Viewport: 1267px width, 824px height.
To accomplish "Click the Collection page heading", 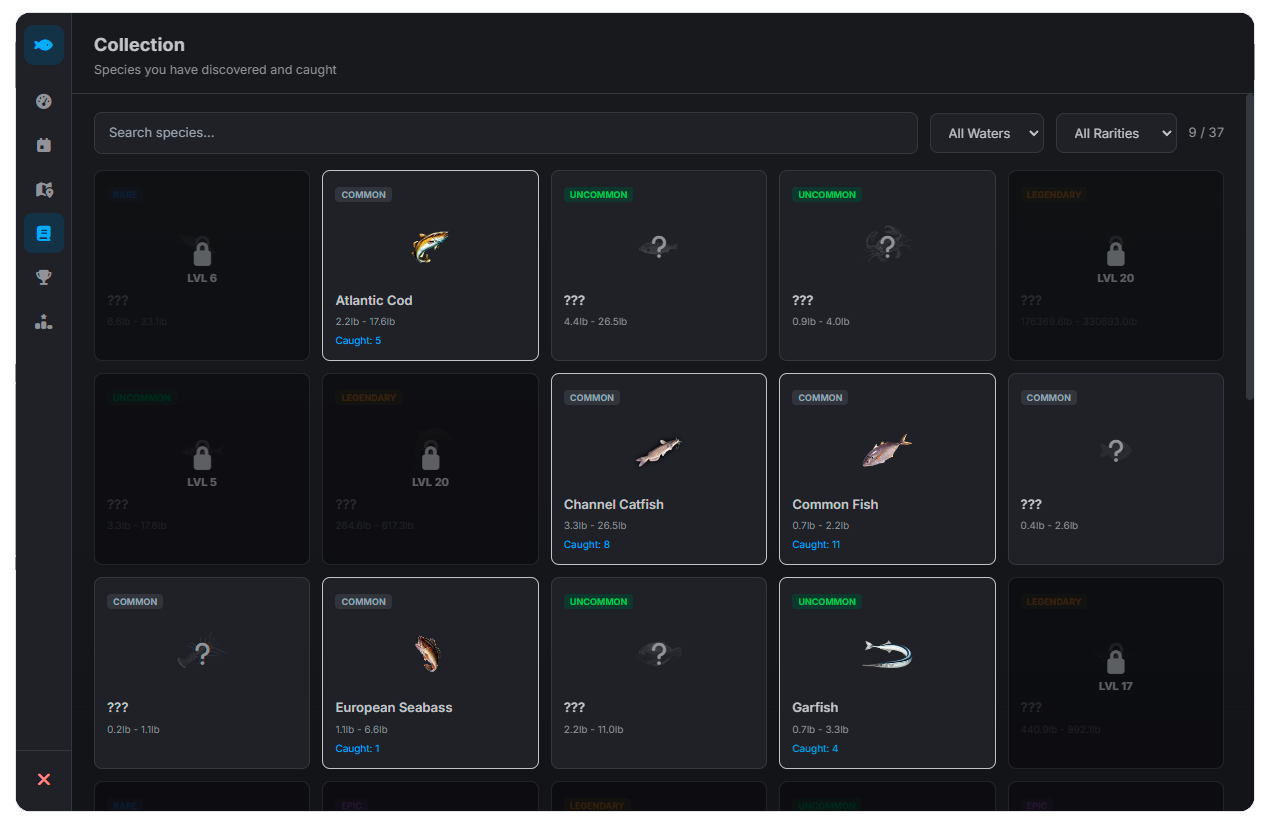I will (139, 45).
